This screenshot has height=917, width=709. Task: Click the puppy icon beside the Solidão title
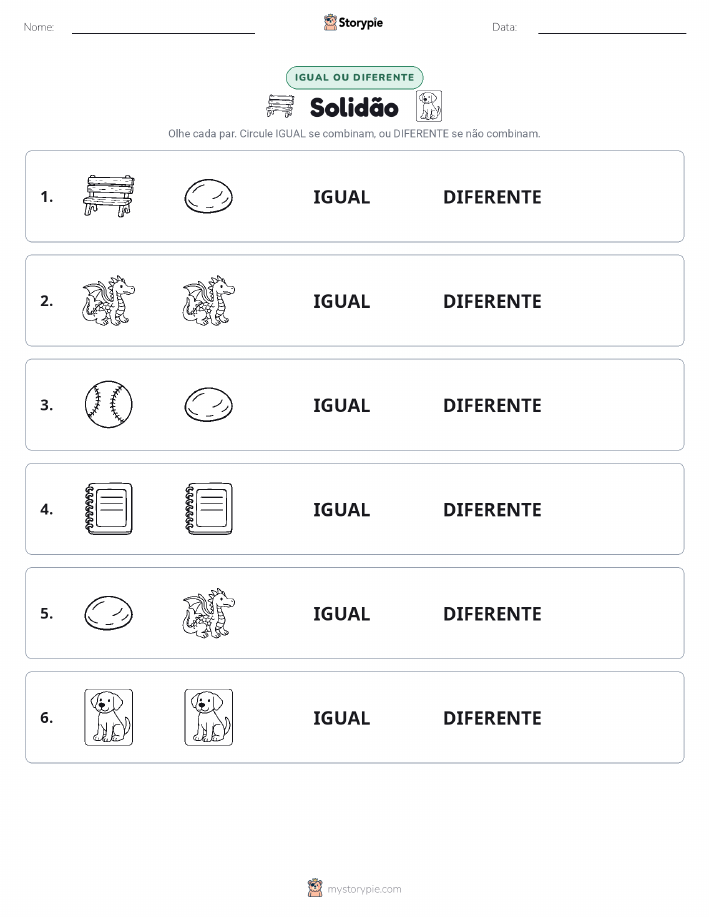click(429, 106)
